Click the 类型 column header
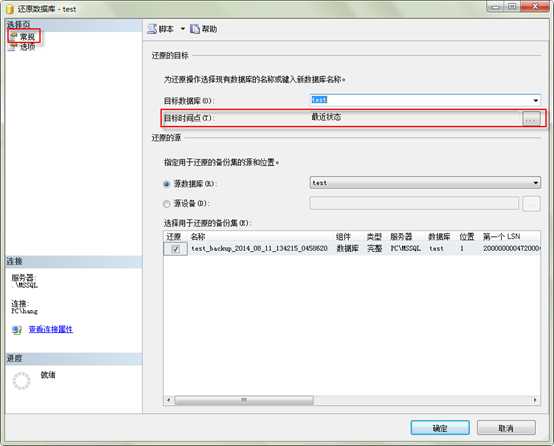This screenshot has height=446, width=554. (374, 236)
